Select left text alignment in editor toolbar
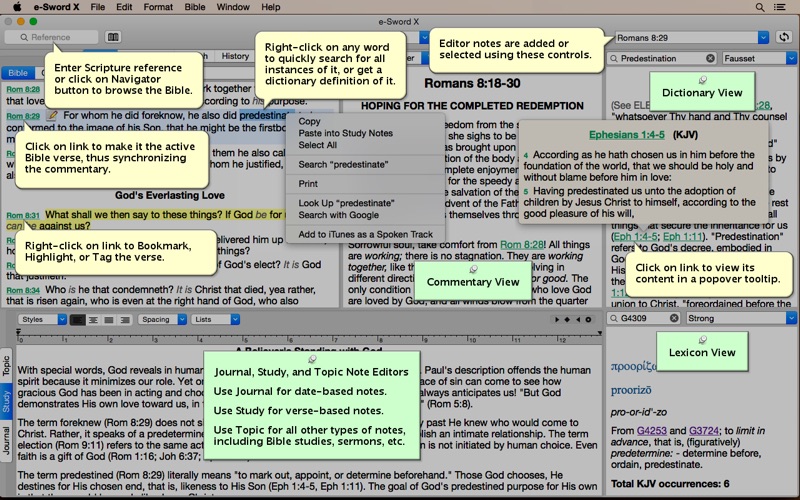 point(78,320)
